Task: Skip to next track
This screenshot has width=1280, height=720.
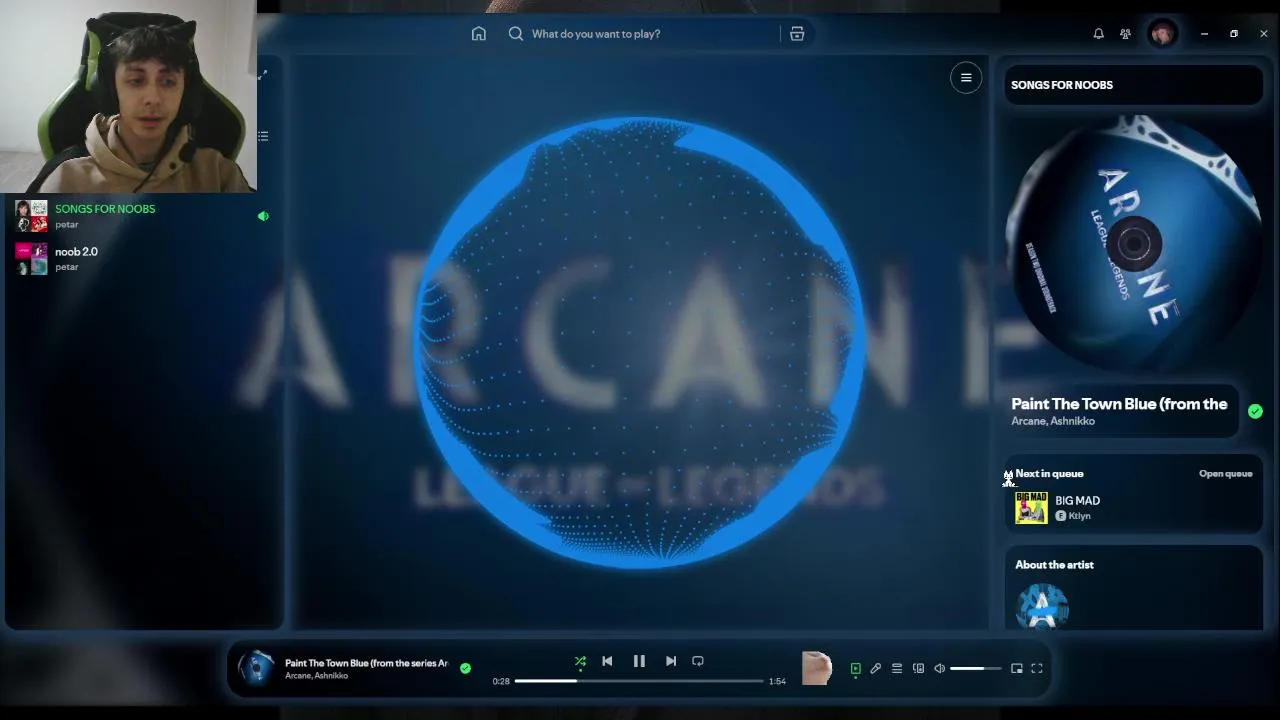Action: point(671,661)
